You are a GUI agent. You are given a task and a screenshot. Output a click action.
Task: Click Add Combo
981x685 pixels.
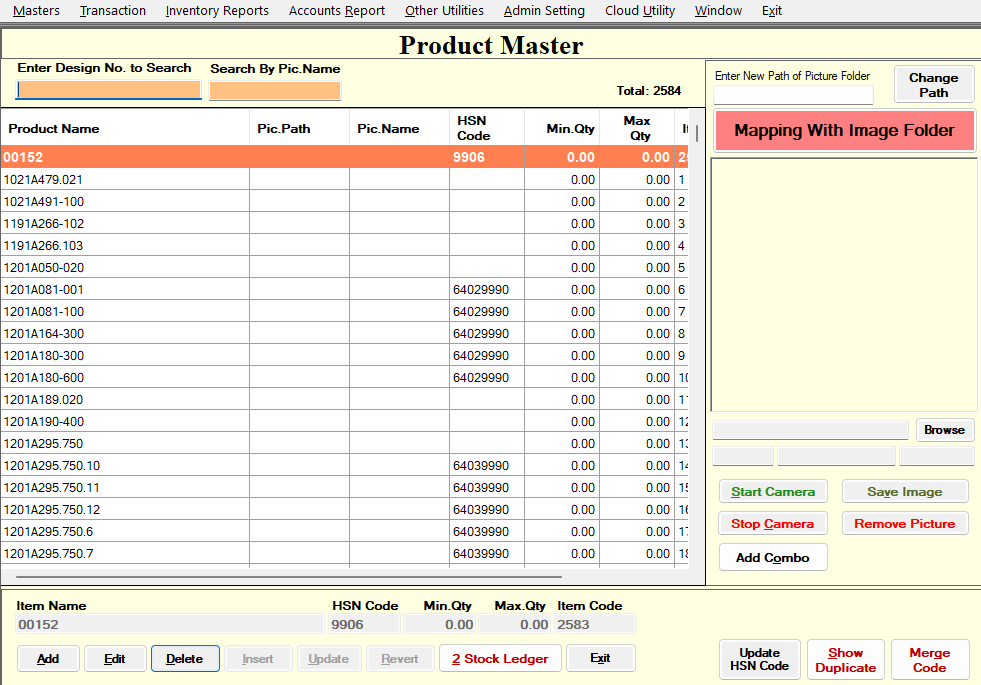pos(772,557)
